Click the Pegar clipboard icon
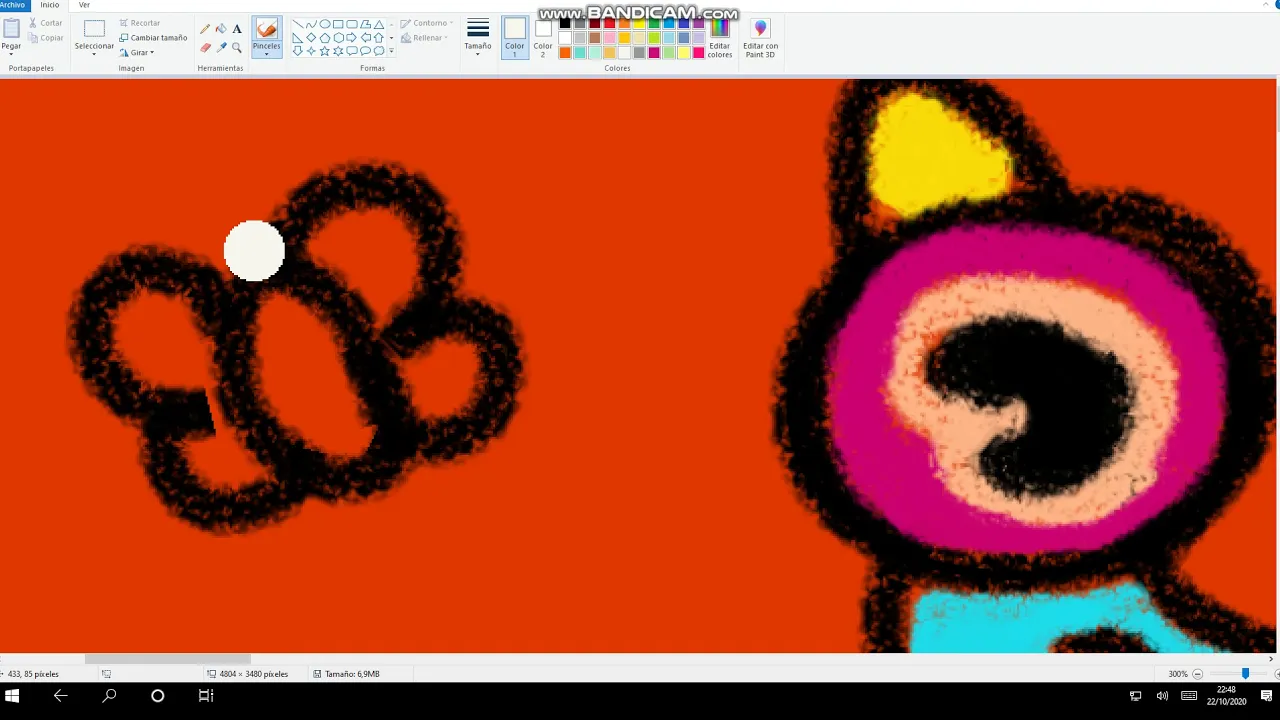The height and width of the screenshot is (720, 1280). click(x=11, y=29)
